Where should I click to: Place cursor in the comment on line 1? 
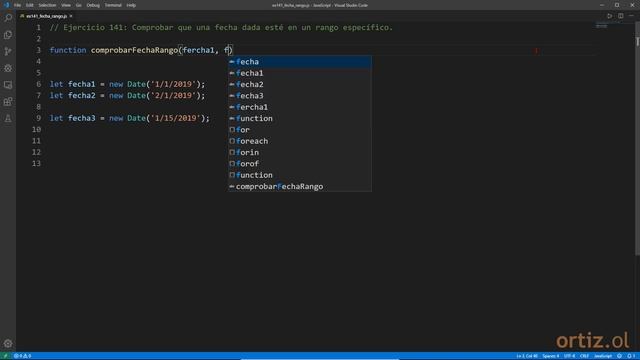[221, 28]
